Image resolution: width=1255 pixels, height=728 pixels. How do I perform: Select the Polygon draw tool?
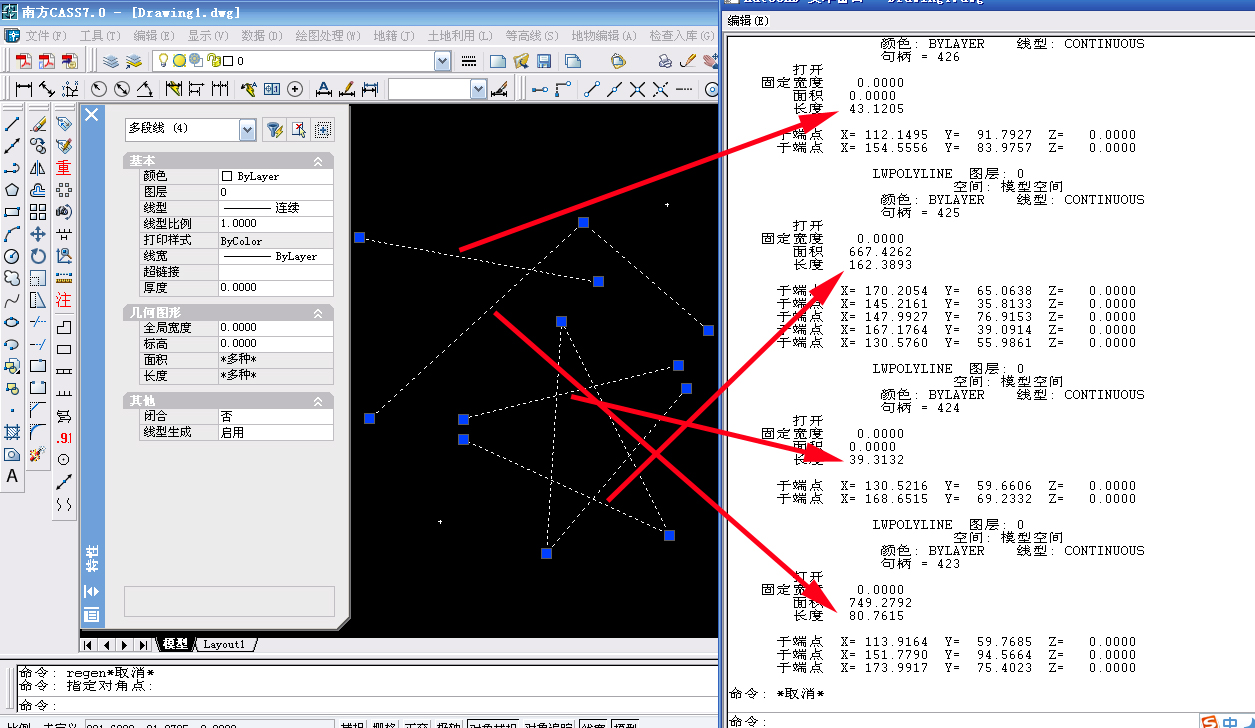[12, 190]
